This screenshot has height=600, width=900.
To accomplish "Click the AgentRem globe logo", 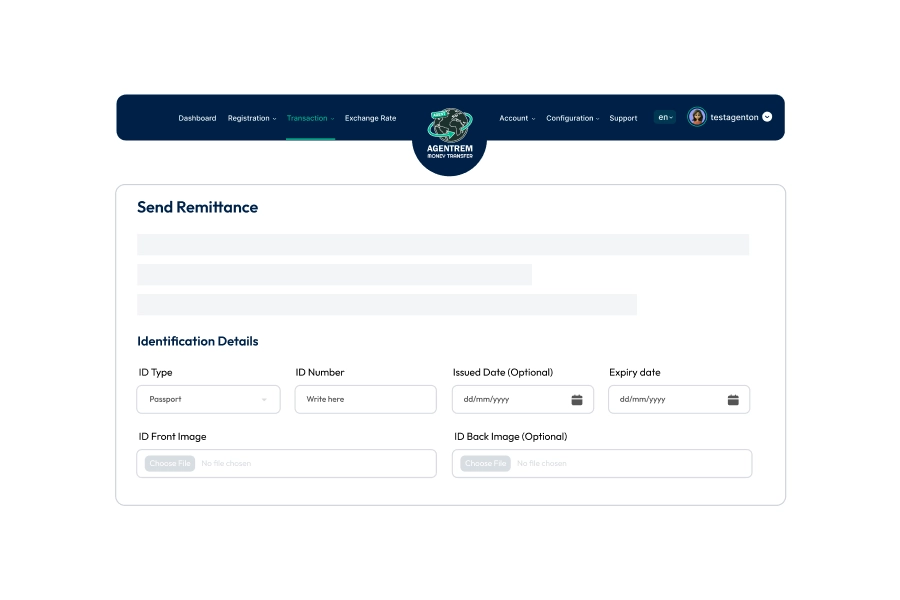I will point(449,127).
